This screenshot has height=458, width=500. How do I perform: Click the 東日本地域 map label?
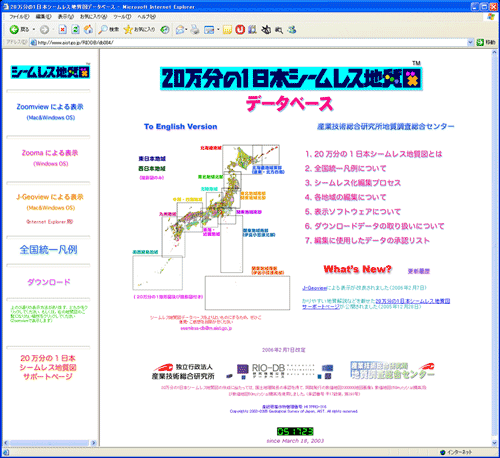tap(152, 159)
